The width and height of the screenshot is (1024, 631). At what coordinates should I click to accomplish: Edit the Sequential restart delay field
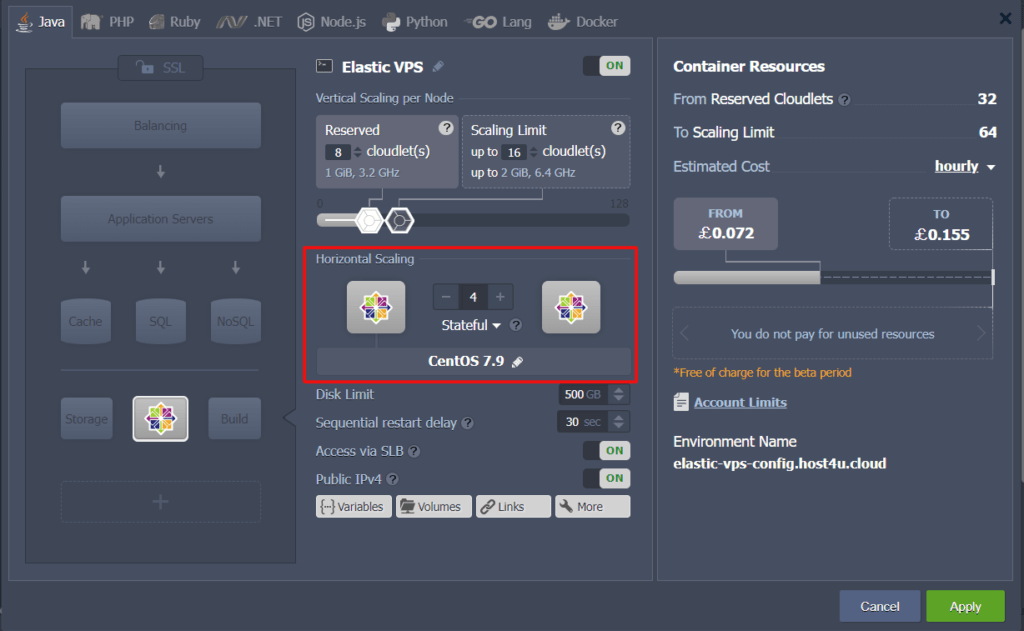(583, 422)
